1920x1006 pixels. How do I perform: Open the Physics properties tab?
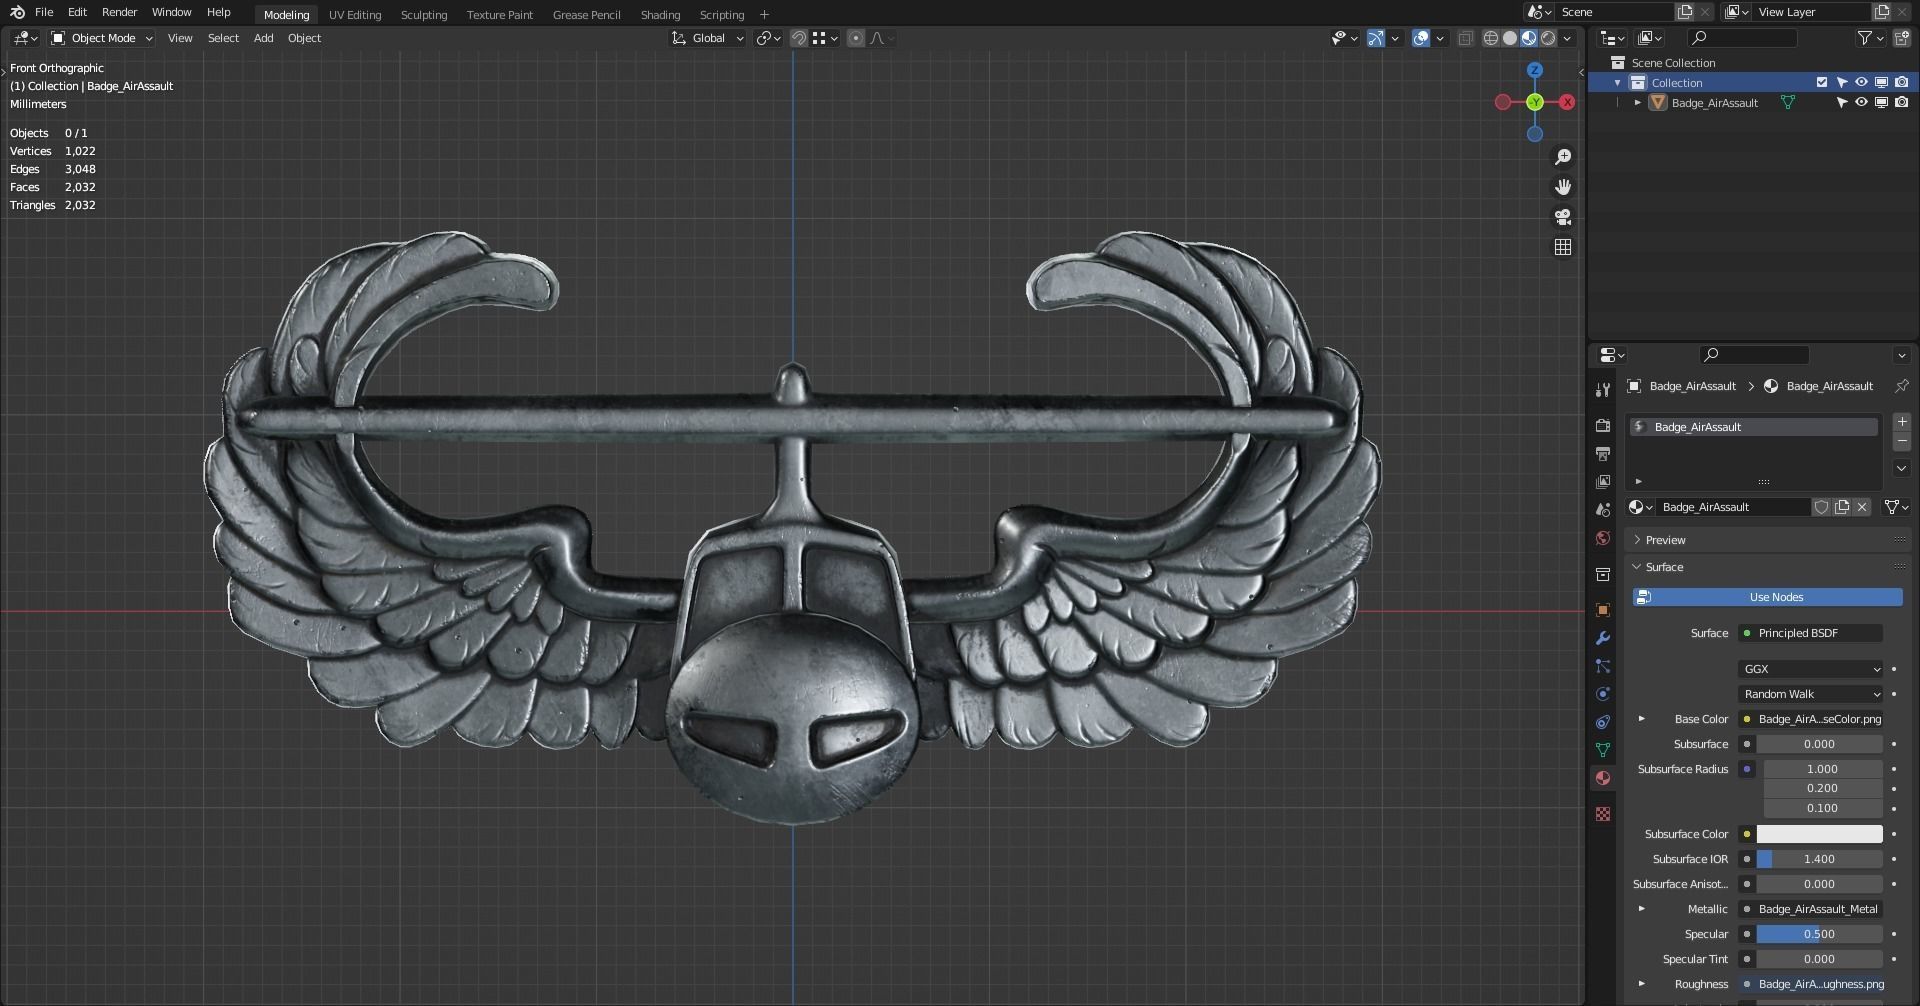click(1603, 694)
